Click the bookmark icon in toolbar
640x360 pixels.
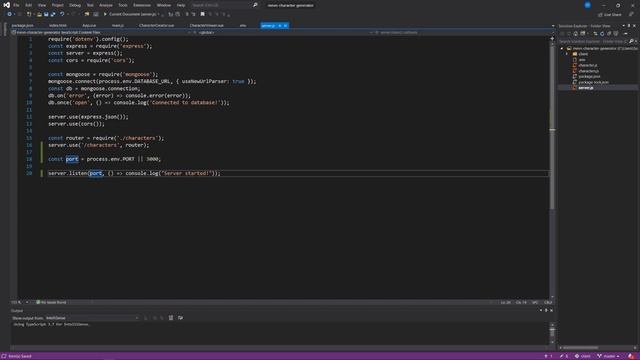pyautogui.click(x=202, y=14)
